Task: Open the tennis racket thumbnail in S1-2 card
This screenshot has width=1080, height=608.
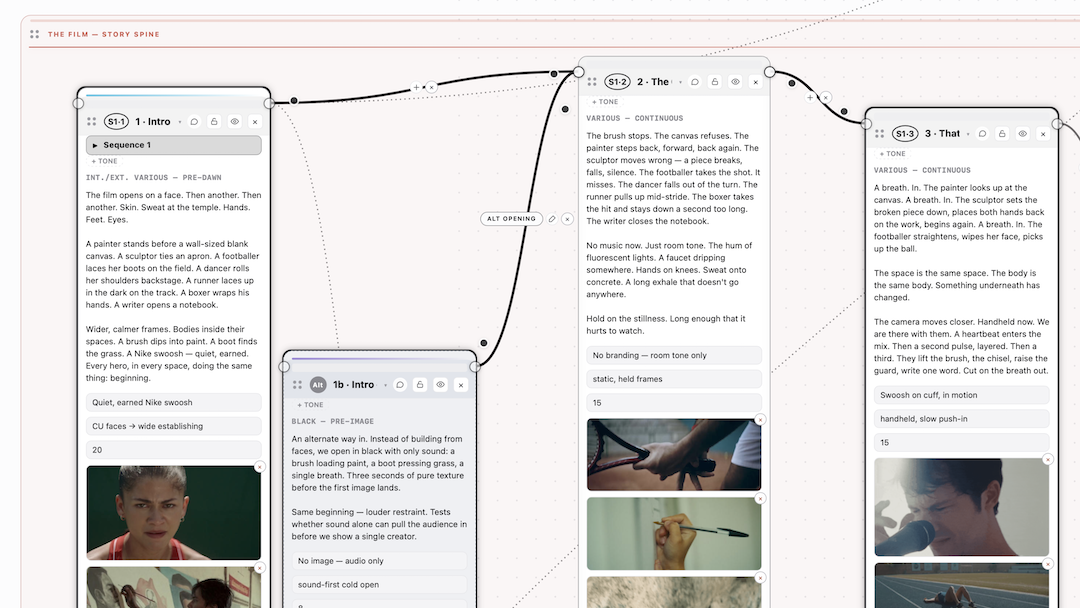Action: (674, 454)
